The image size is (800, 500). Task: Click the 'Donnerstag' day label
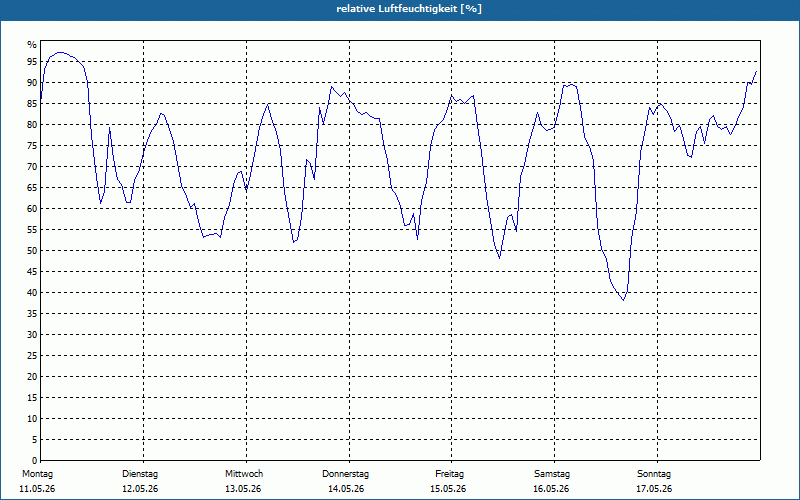pos(345,474)
